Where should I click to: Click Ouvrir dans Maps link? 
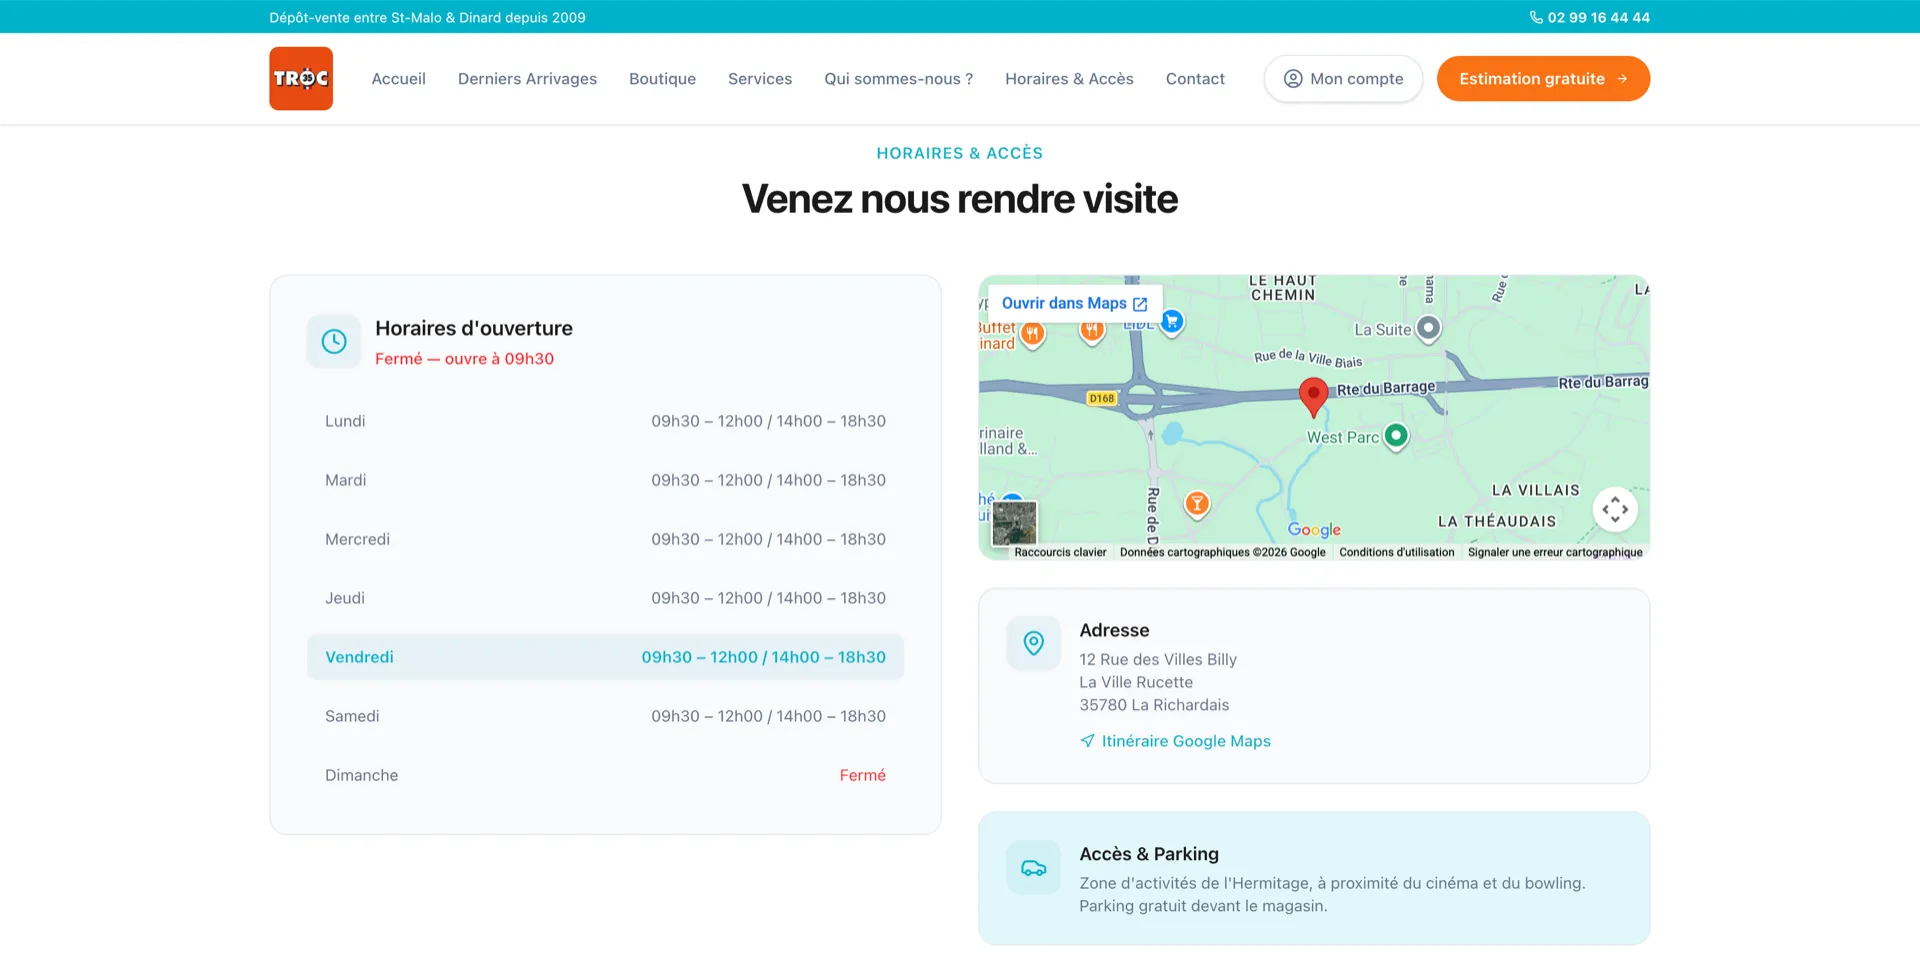coord(1074,303)
